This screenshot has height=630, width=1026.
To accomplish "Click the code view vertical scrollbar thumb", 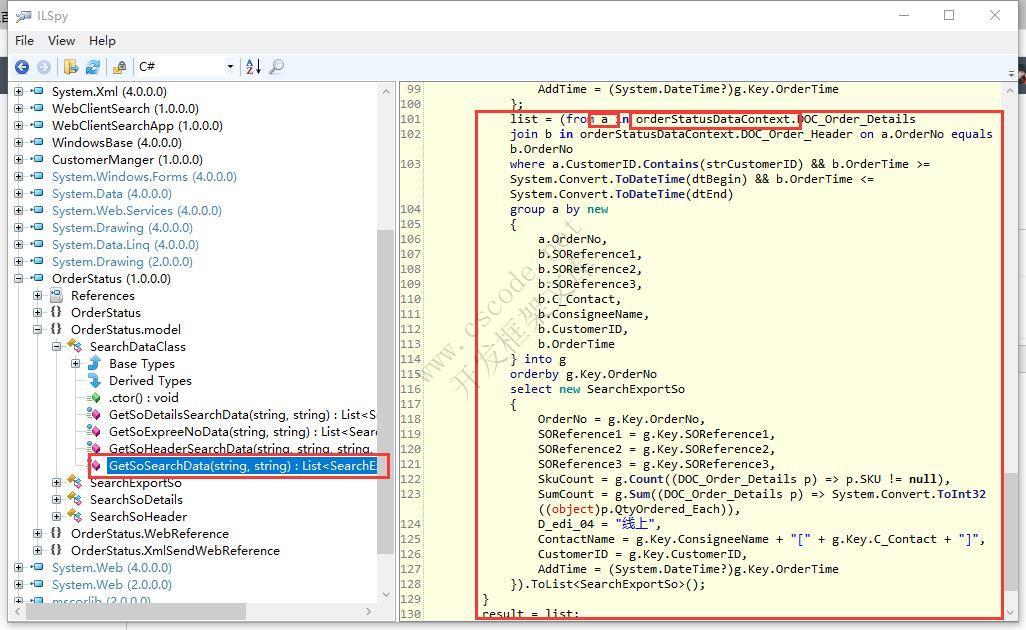I will (1012, 540).
